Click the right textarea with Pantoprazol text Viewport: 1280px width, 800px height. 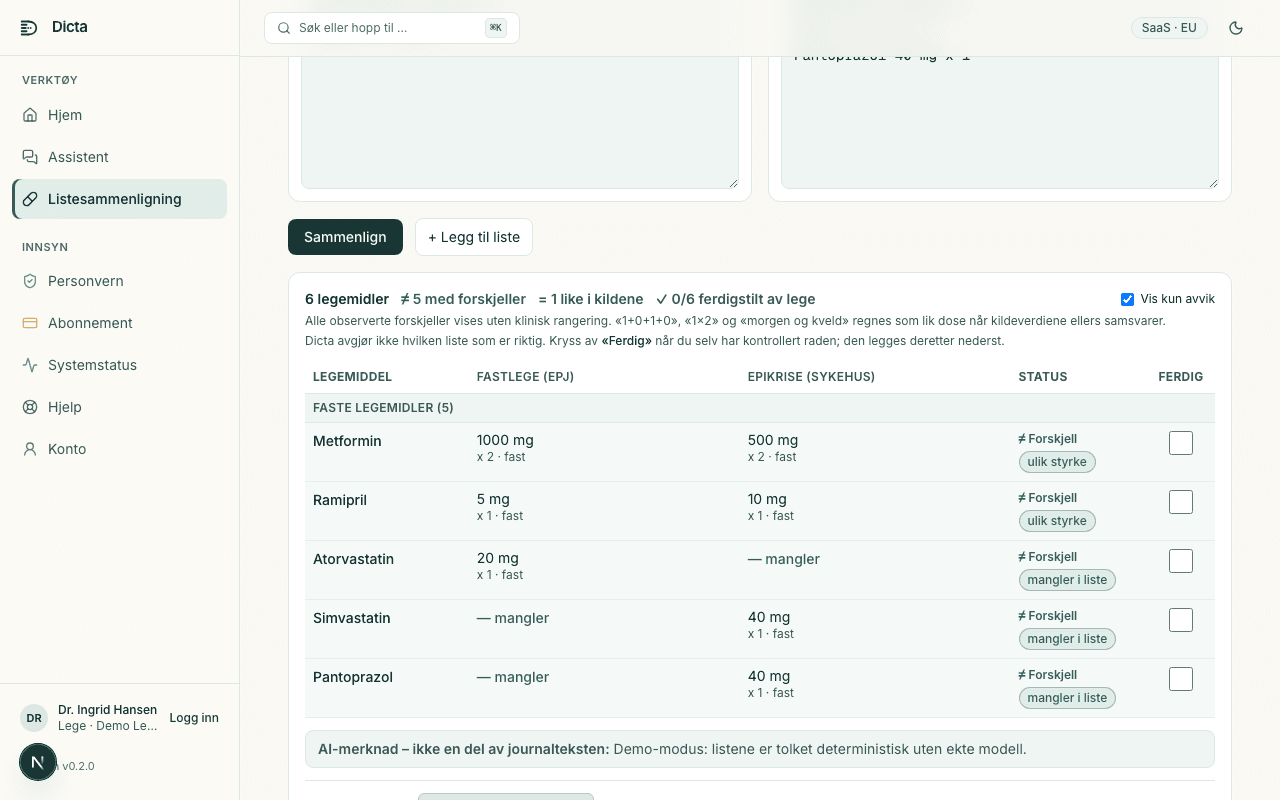click(1000, 122)
